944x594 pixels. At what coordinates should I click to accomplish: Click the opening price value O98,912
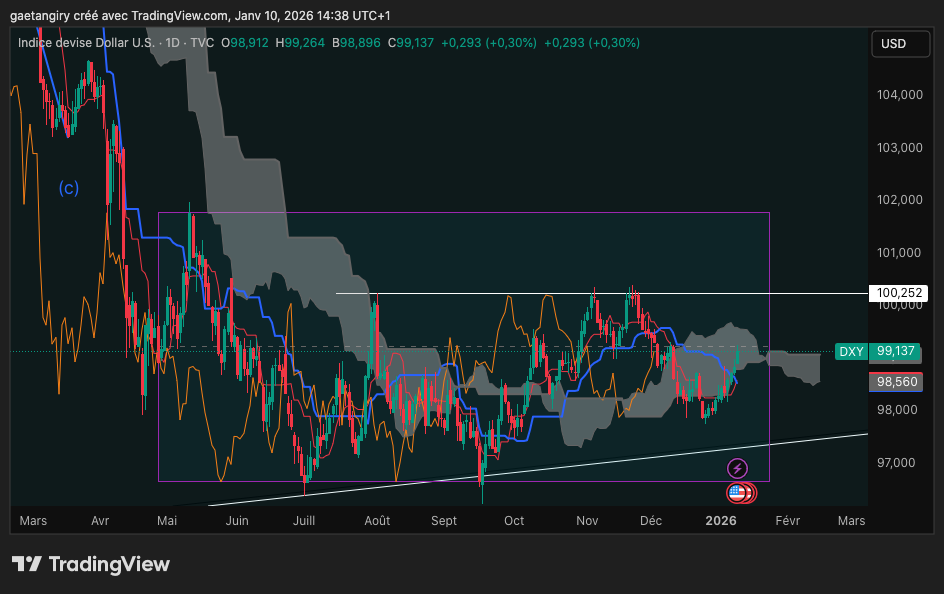(244, 43)
